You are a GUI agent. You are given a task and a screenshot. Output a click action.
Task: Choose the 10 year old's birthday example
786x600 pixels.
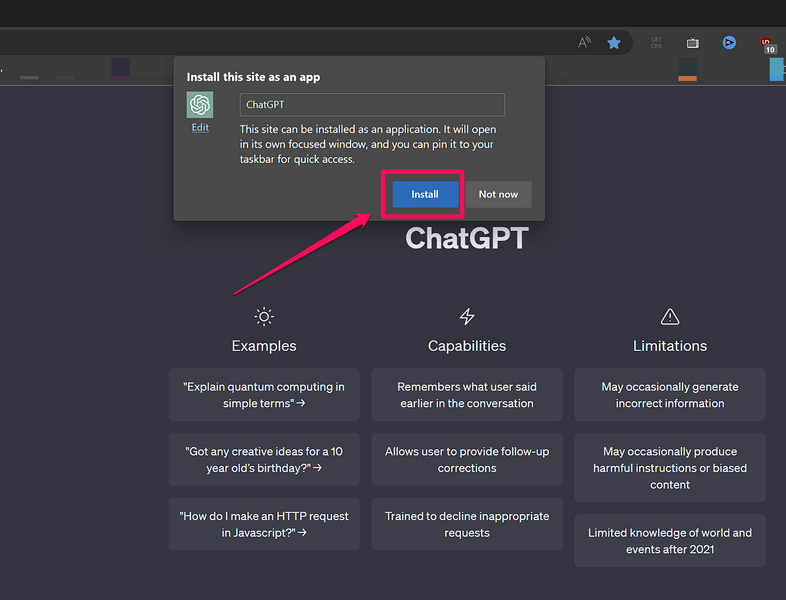pos(264,460)
